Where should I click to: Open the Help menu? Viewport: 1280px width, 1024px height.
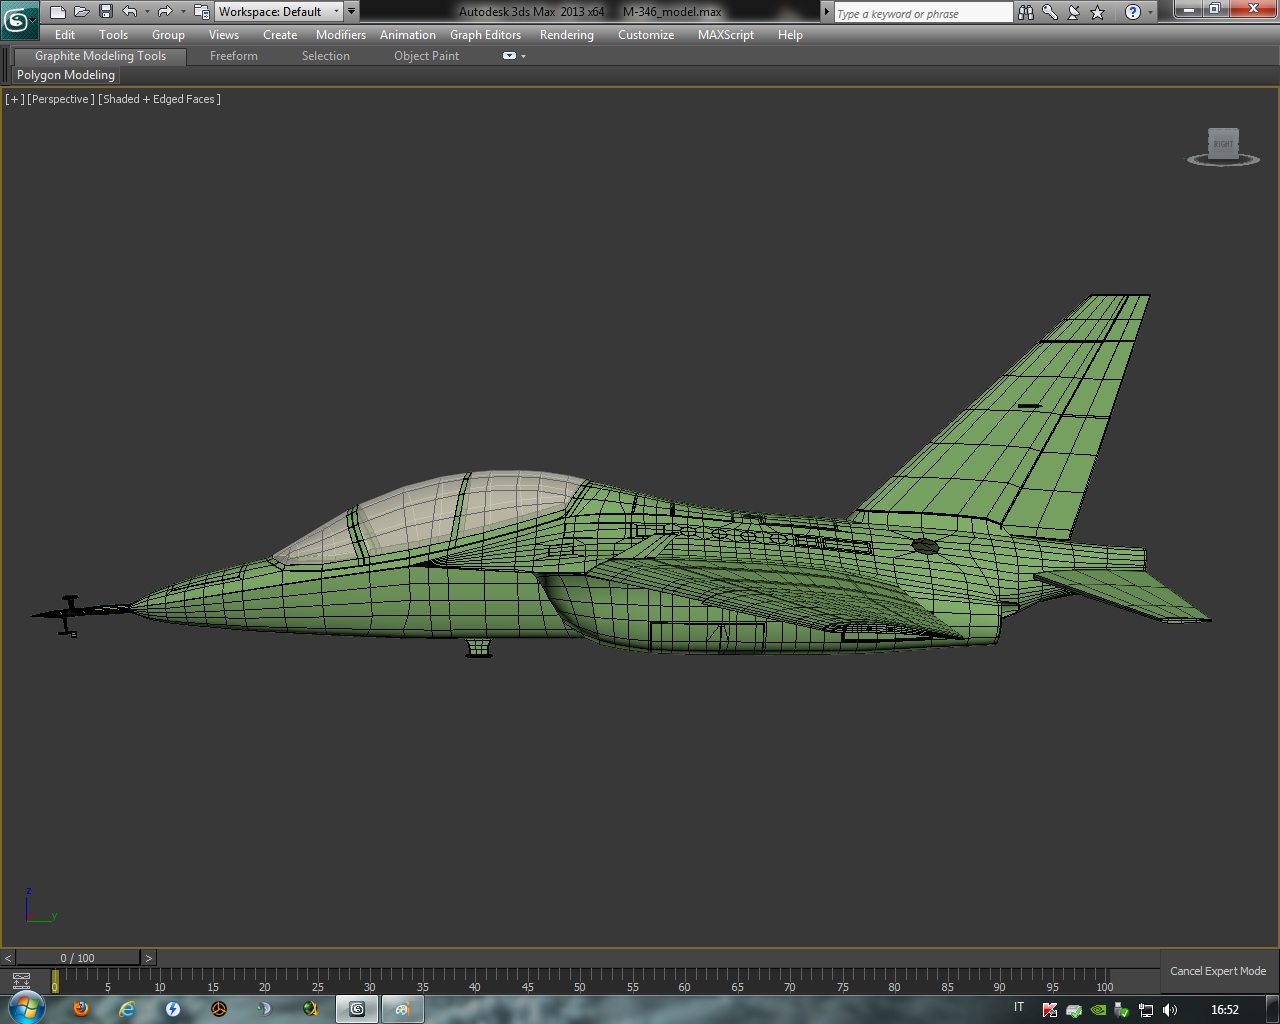tap(790, 35)
